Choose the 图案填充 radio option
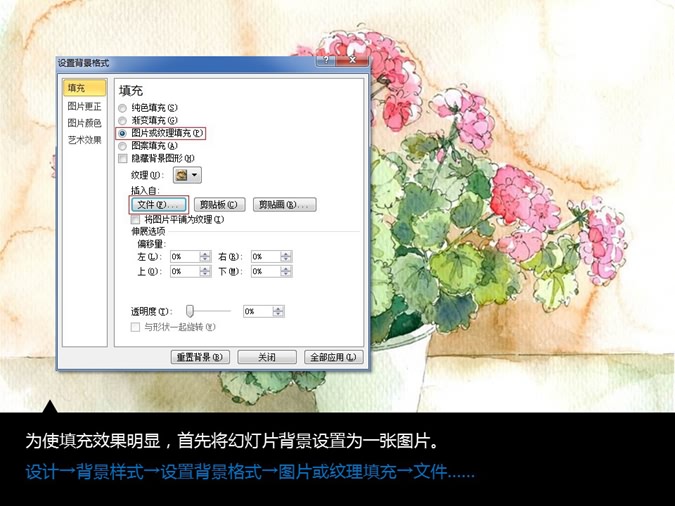 coord(123,145)
